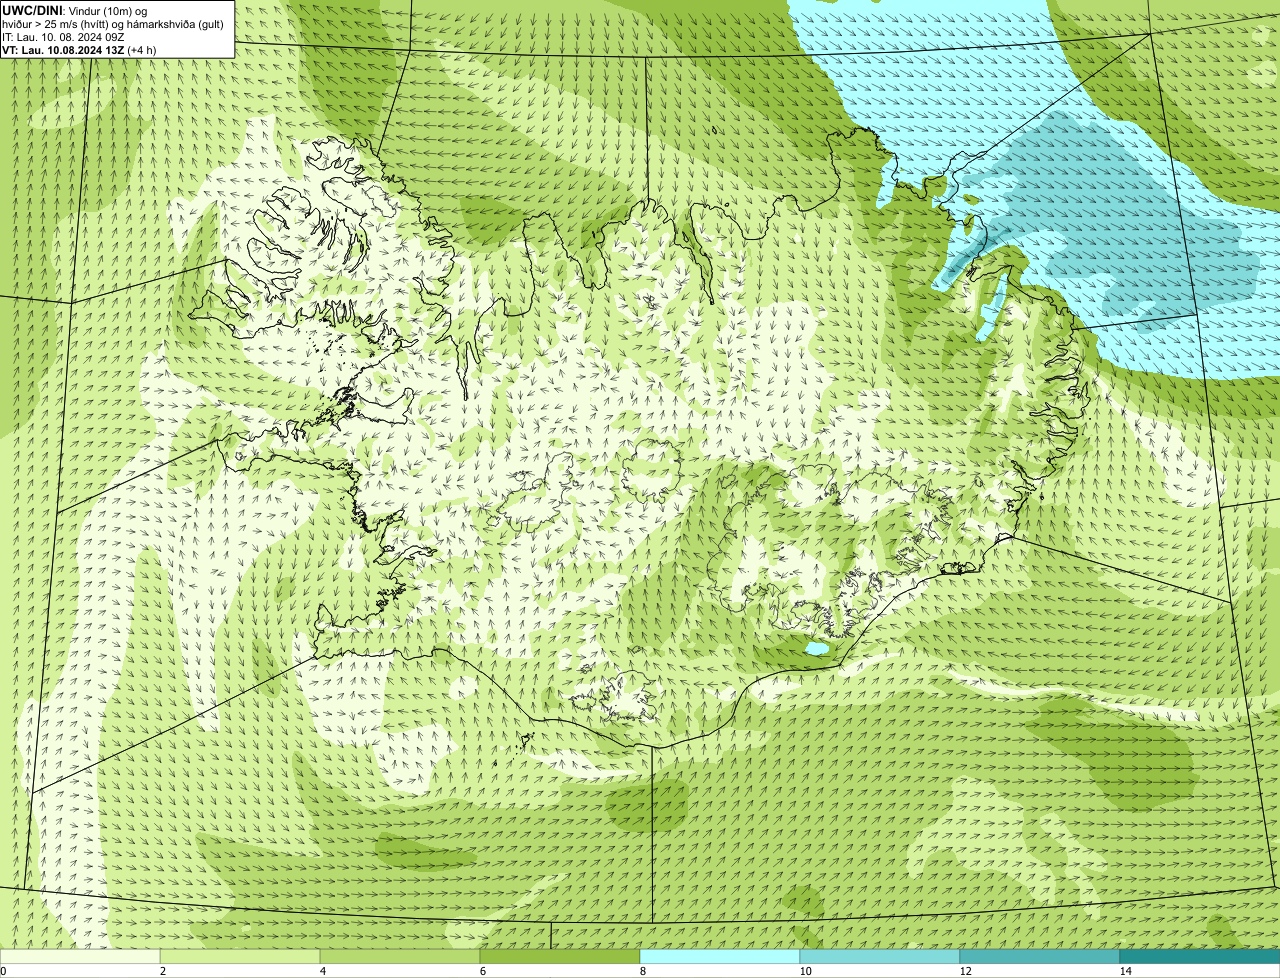This screenshot has height=978, width=1280.
Task: Click the darkest teal swatch above 14 m/s
Action: [1200, 956]
